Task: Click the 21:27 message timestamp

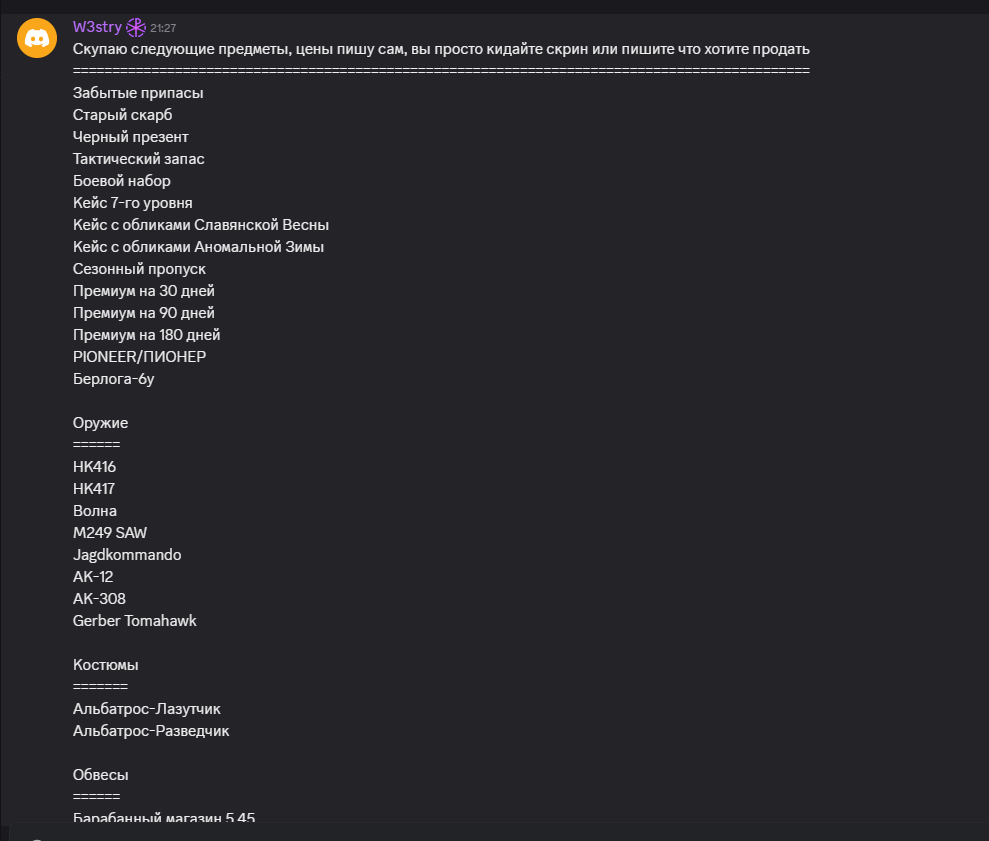Action: [x=163, y=28]
